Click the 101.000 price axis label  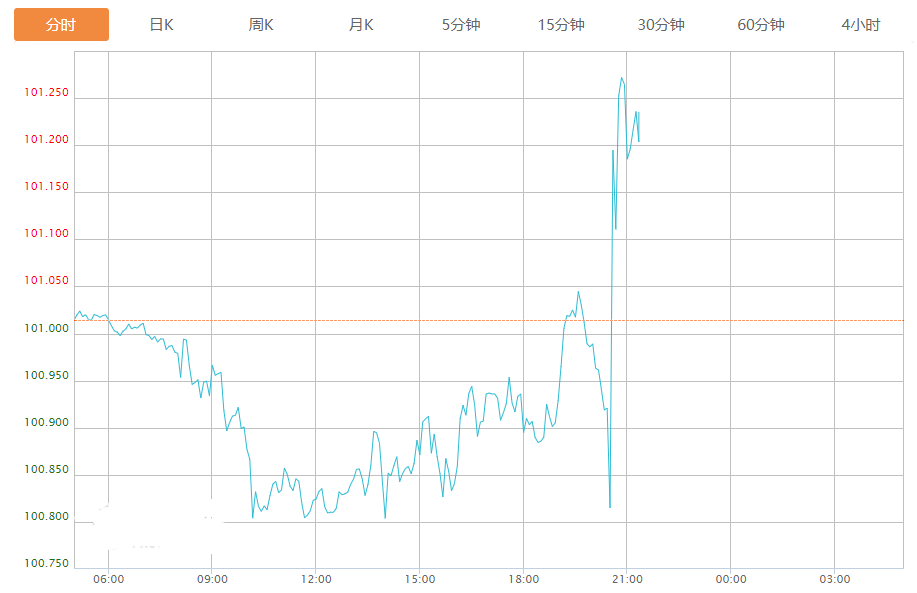(47, 329)
